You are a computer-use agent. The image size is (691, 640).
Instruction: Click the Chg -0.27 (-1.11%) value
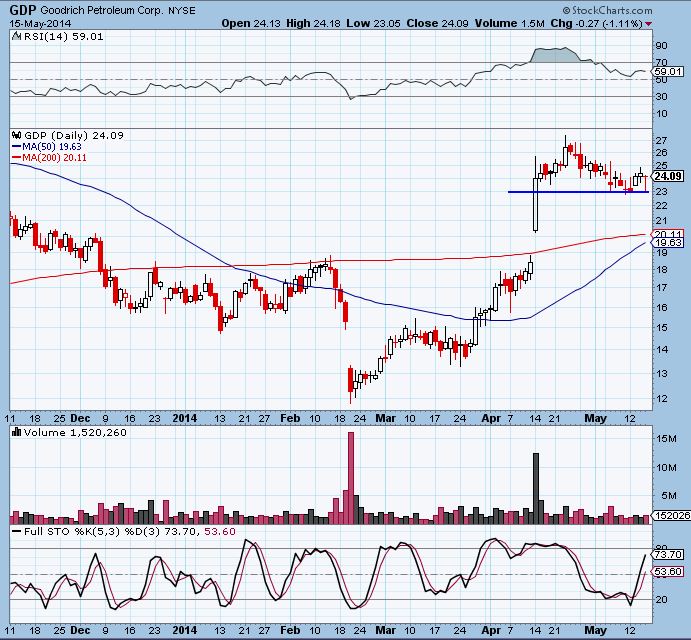(x=596, y=23)
